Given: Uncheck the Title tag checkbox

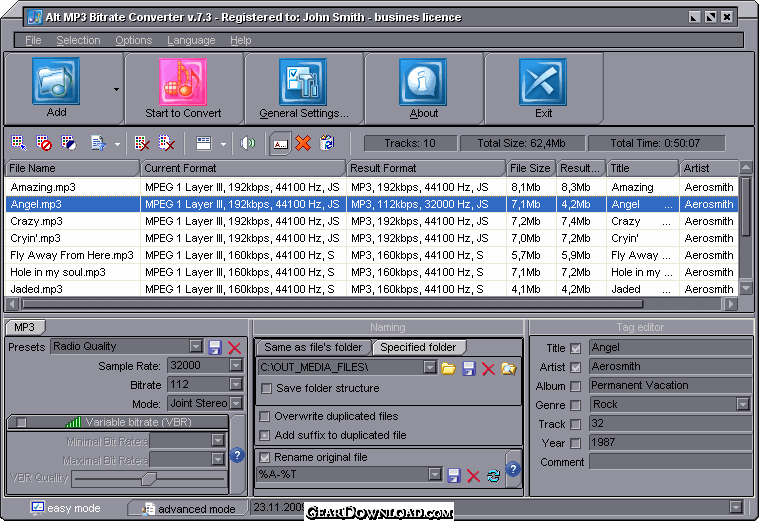Looking at the screenshot, I should click(576, 348).
